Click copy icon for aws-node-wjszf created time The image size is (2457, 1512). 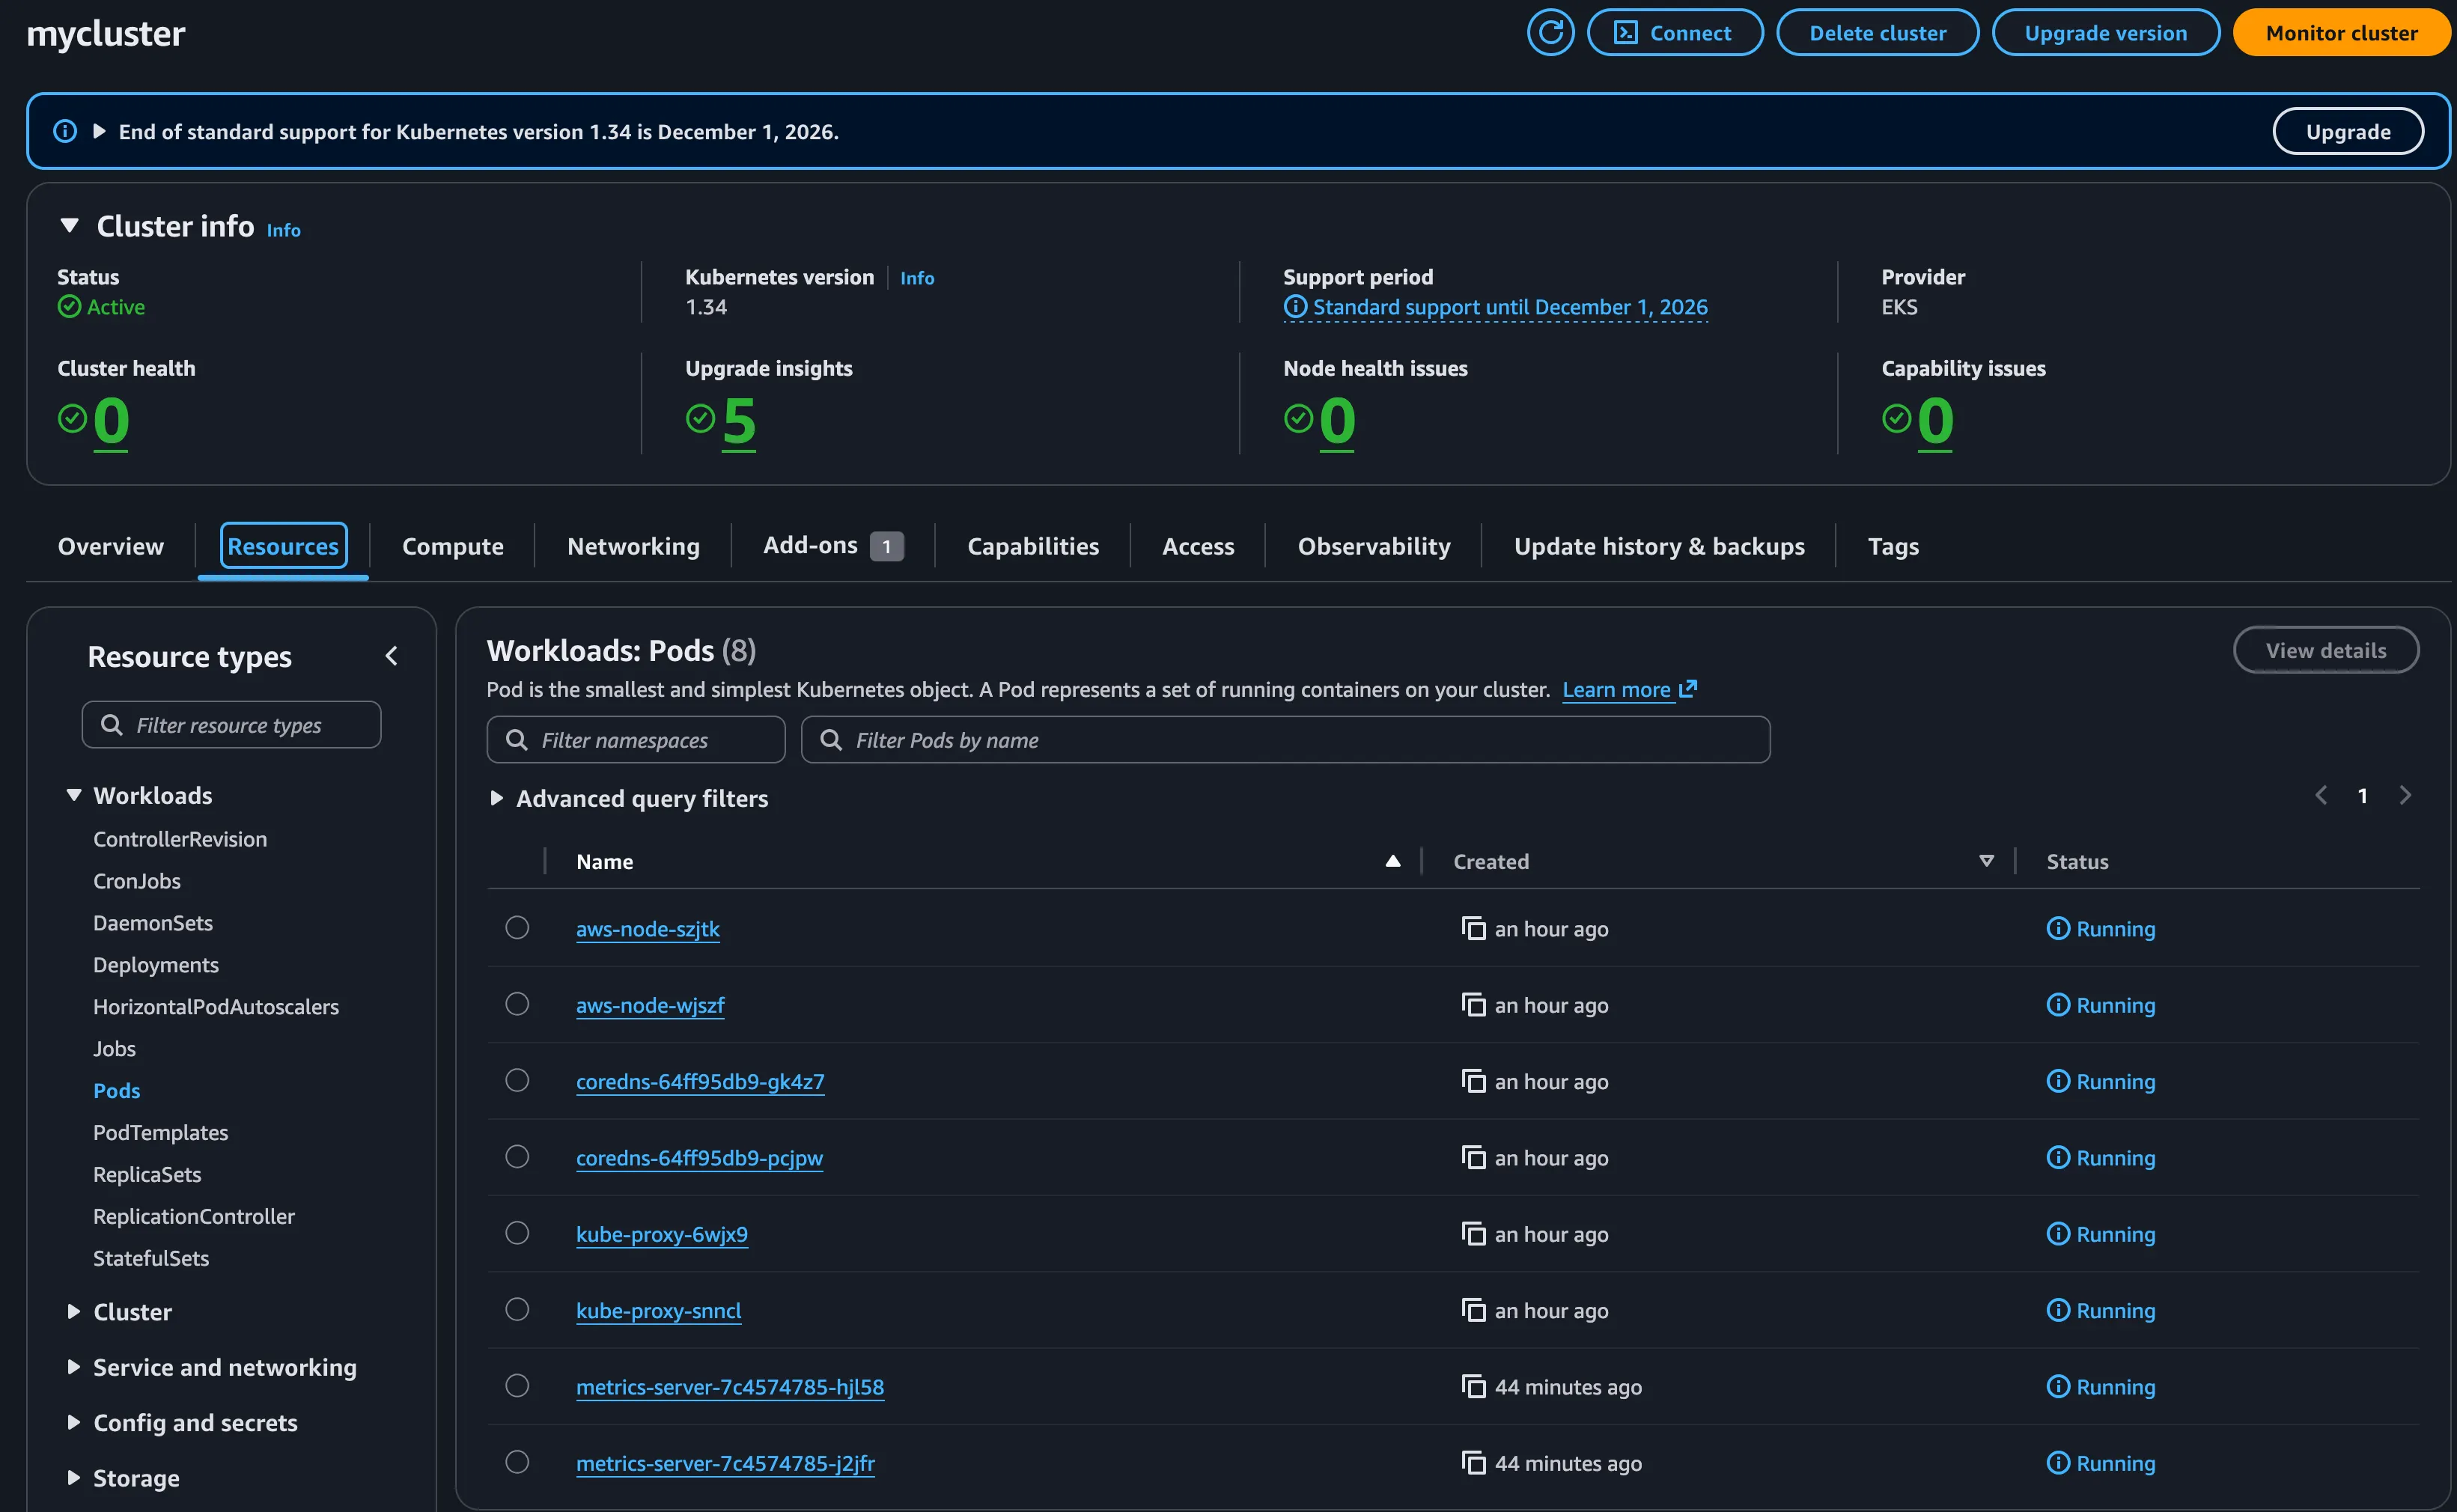point(1473,1004)
